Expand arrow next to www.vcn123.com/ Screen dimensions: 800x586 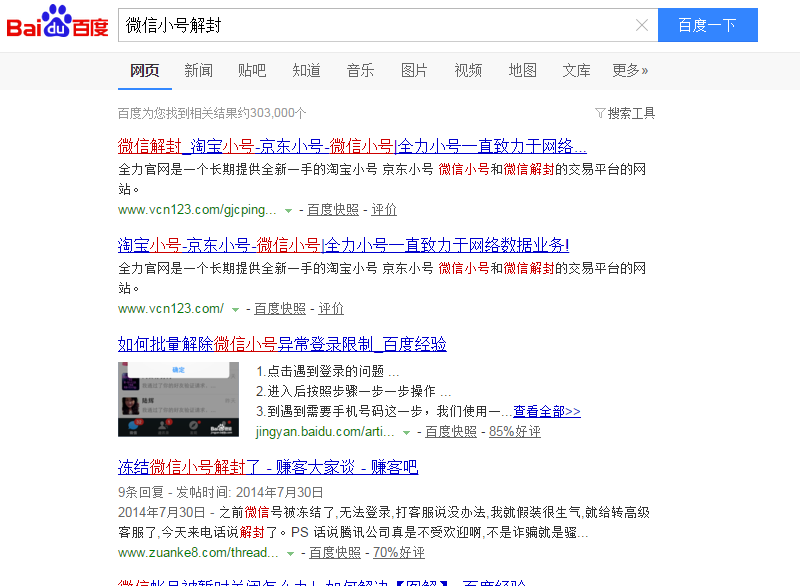click(x=235, y=310)
